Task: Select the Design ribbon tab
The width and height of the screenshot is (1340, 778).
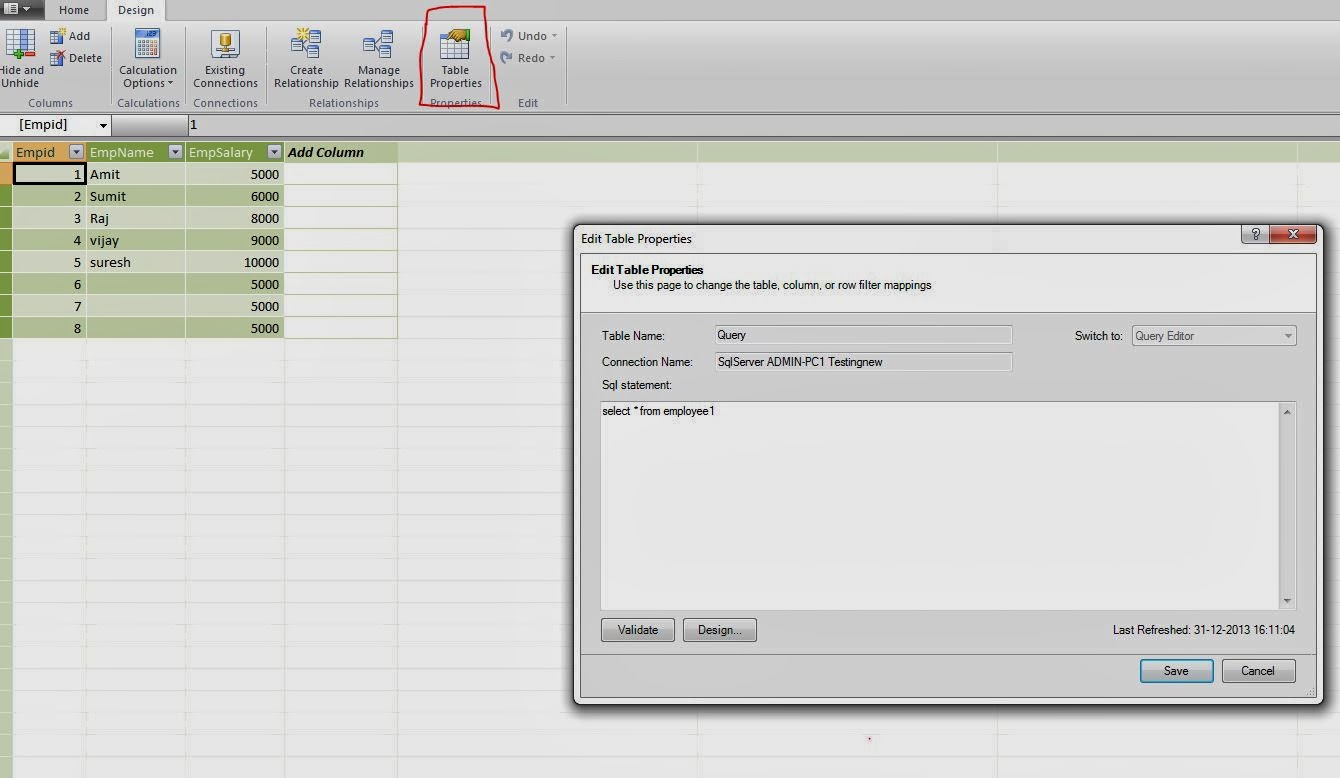Action: pos(137,10)
